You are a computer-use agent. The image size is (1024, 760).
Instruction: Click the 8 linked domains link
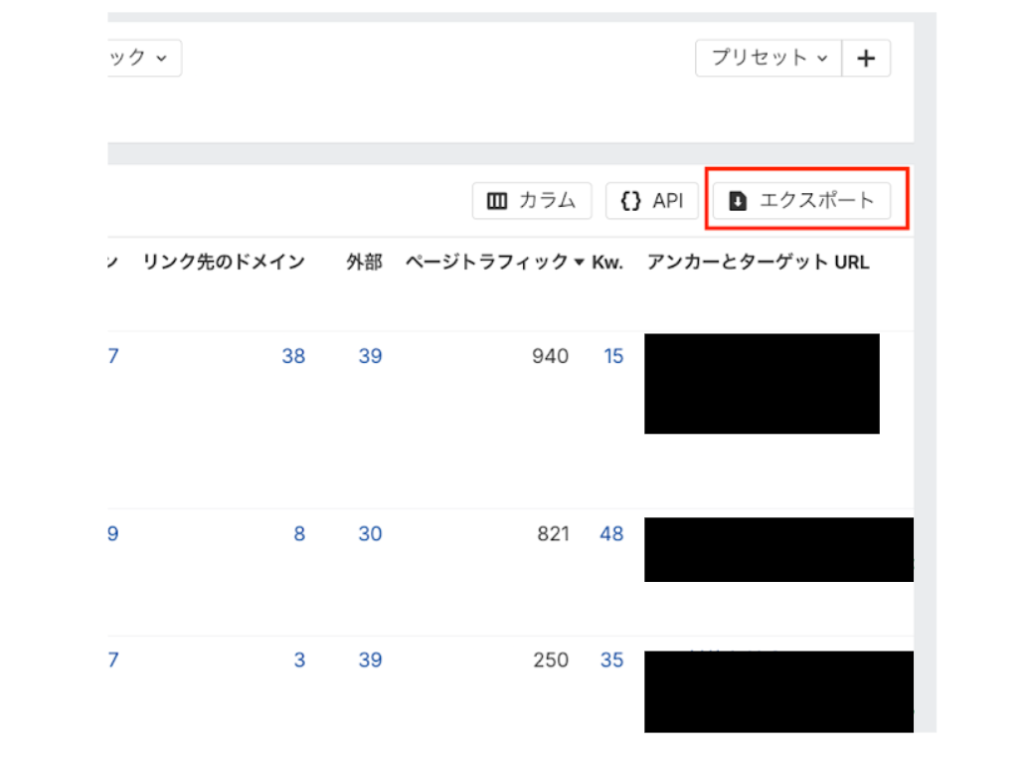pyautogui.click(x=299, y=534)
